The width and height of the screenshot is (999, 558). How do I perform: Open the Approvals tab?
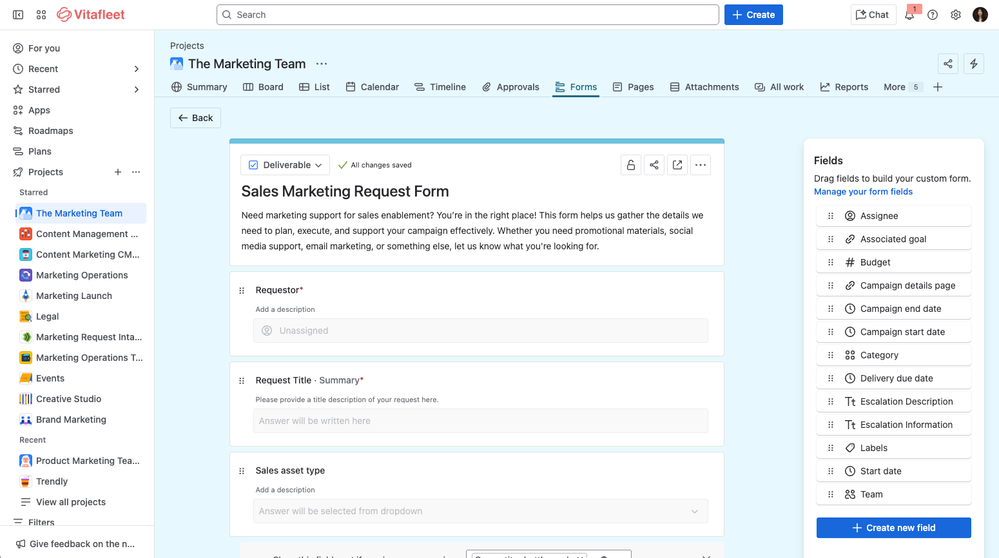coord(510,87)
